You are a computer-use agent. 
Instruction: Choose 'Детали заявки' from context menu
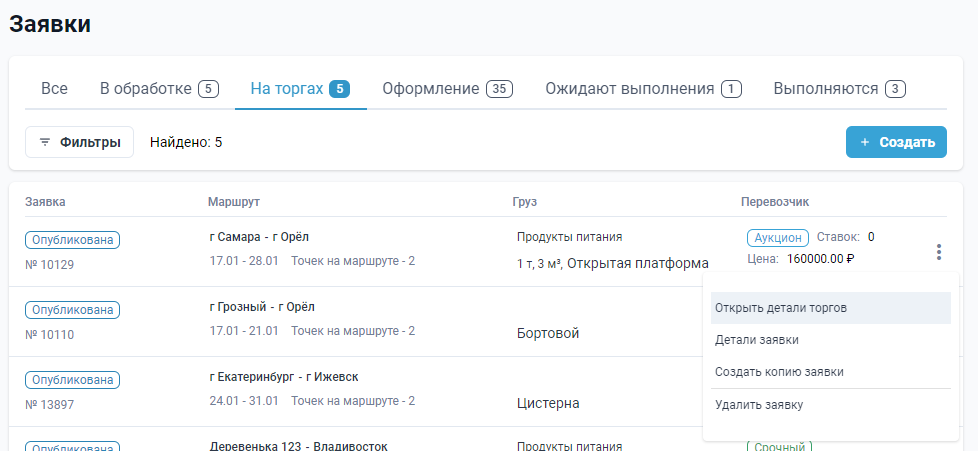[831, 340]
